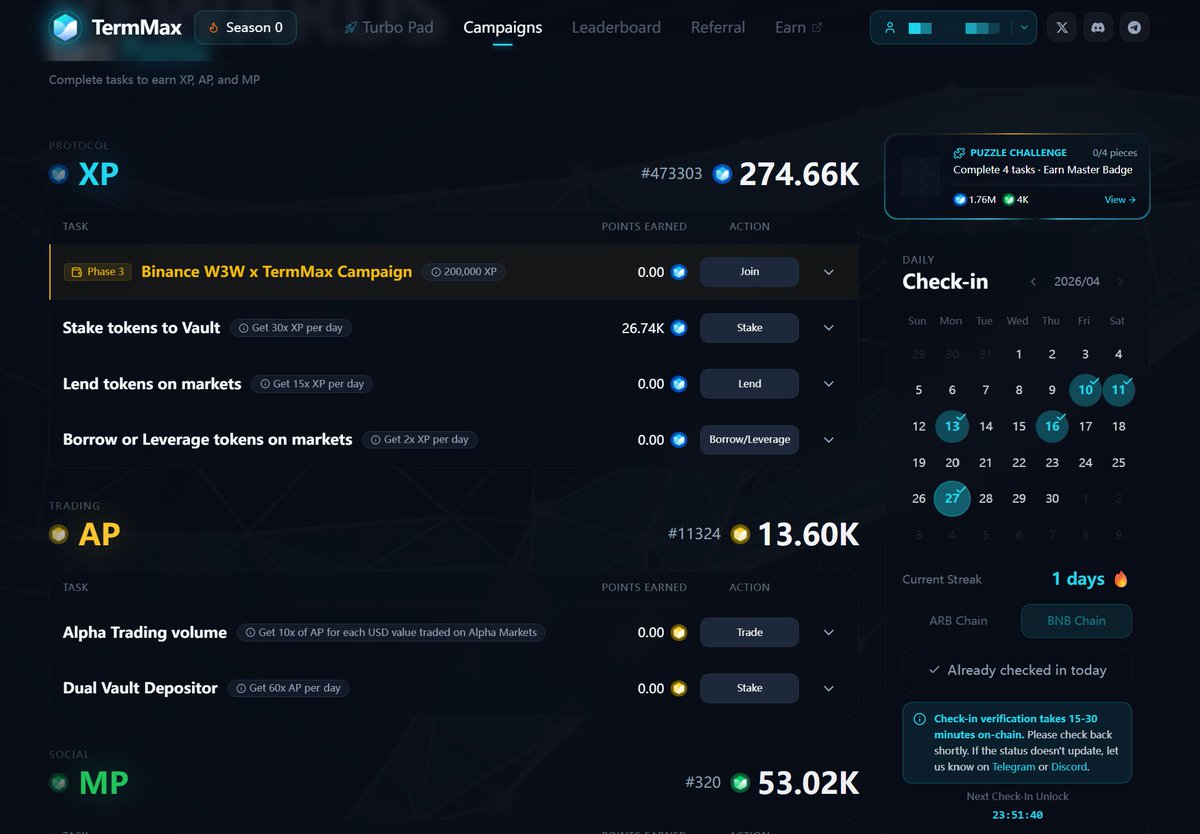The image size is (1200, 834).
Task: Click the flame icon beside current streak
Action: 1121,579
